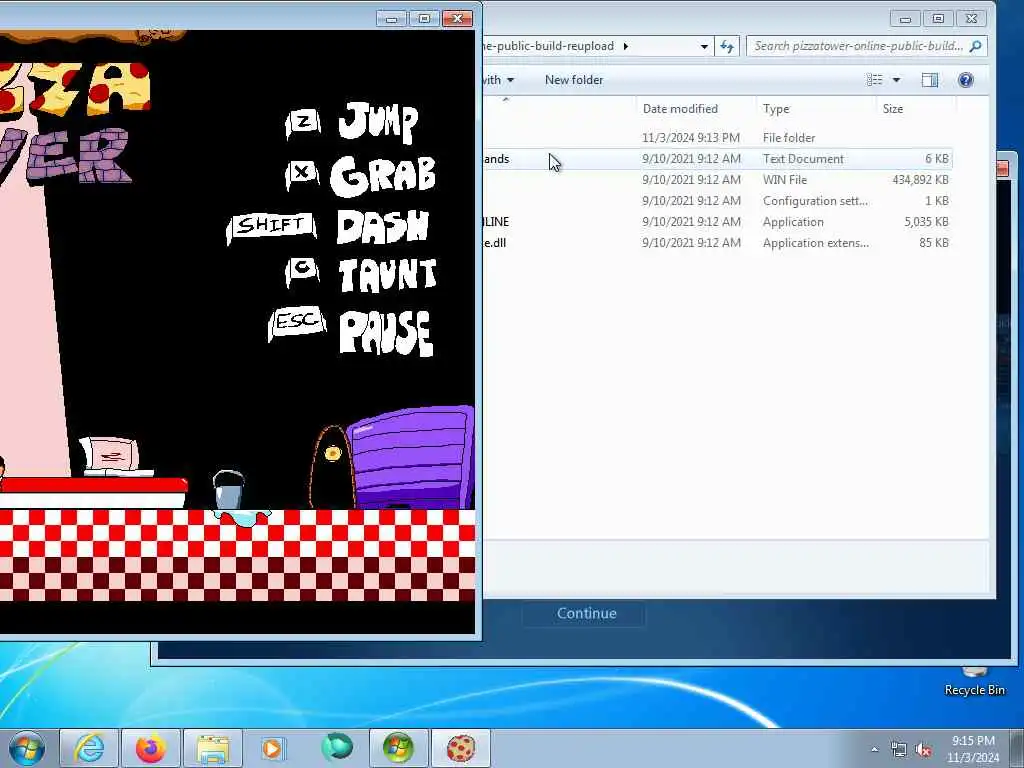Image resolution: width=1024 pixels, height=768 pixels.
Task: Open the network tray icon
Action: pos(899,750)
